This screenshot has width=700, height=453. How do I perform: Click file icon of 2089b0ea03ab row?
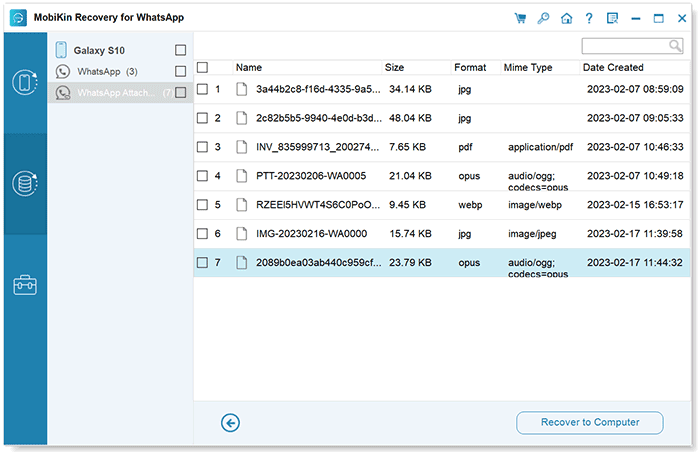242,262
